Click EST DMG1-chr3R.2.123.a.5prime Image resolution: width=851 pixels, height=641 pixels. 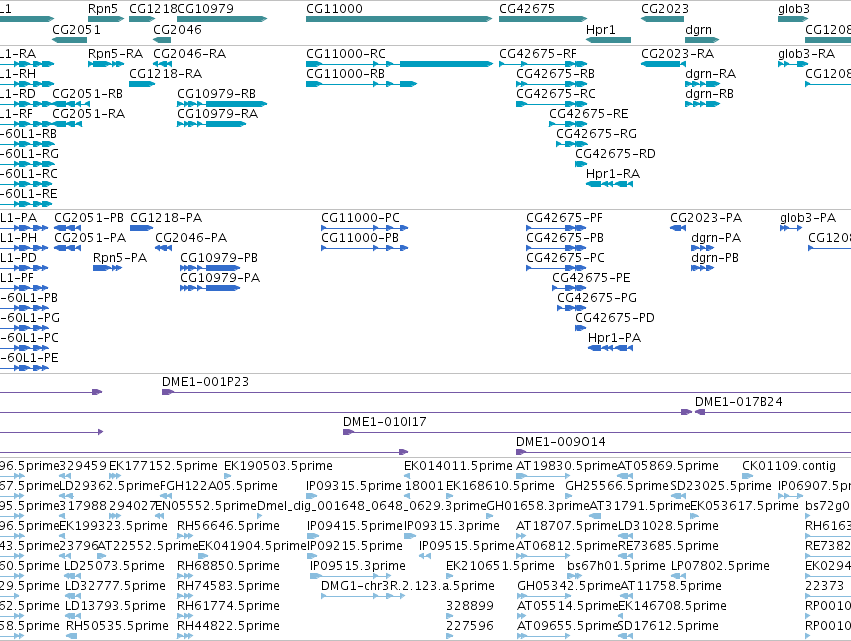[x=408, y=586]
